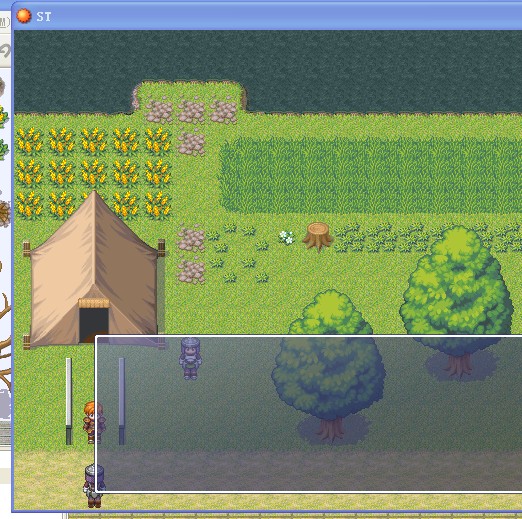Image resolution: width=522 pixels, height=519 pixels.
Task: Click the ST window title text
Action: (44, 16)
